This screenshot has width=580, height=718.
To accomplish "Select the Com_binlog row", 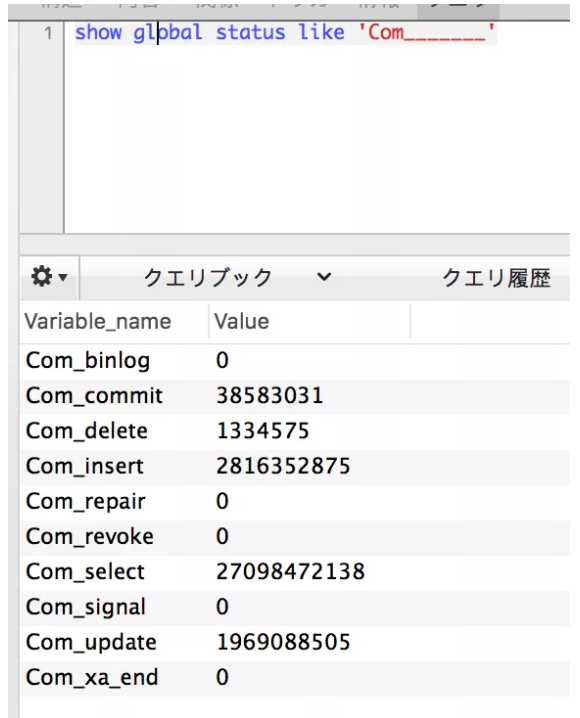I will click(x=295, y=360).
